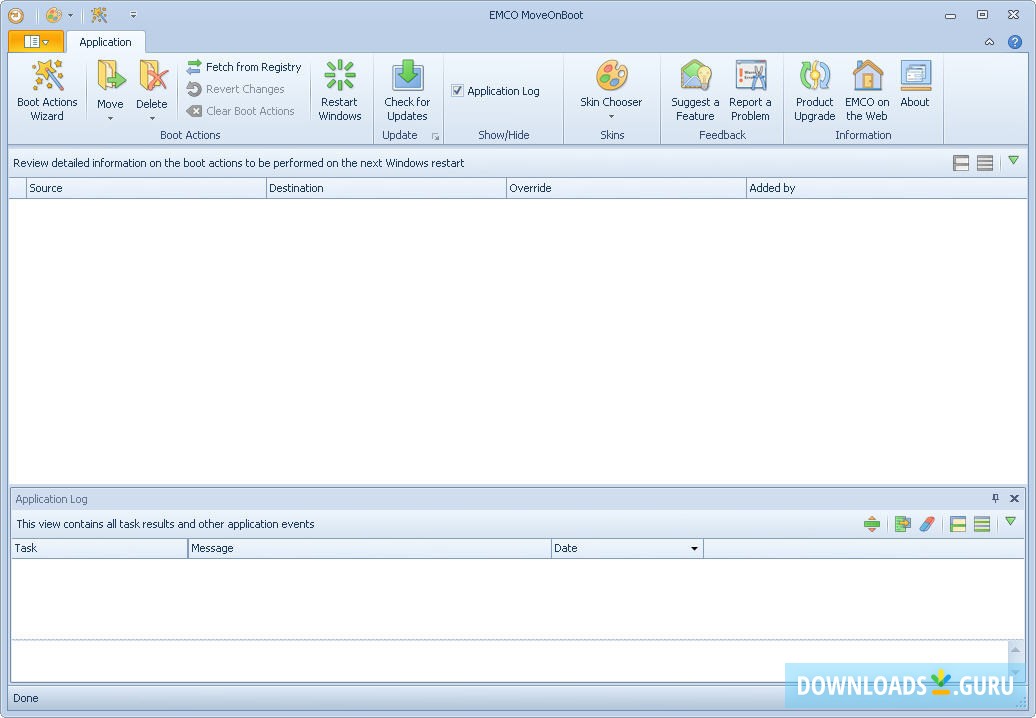Fetch boot actions from Registry
Viewport: 1036px width, 718px height.
tap(244, 67)
